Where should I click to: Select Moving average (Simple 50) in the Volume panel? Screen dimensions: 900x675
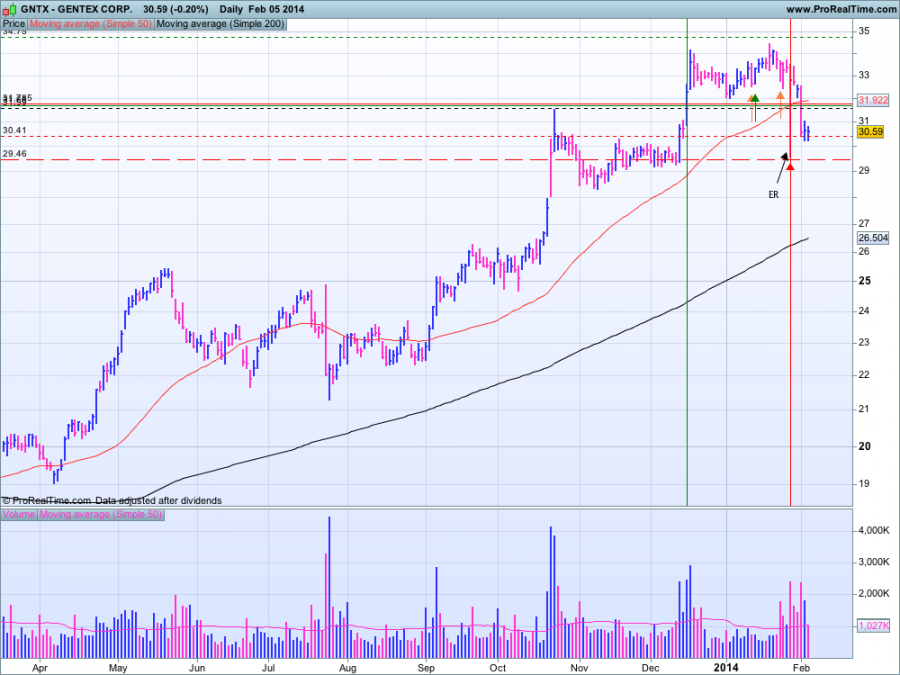[100, 514]
